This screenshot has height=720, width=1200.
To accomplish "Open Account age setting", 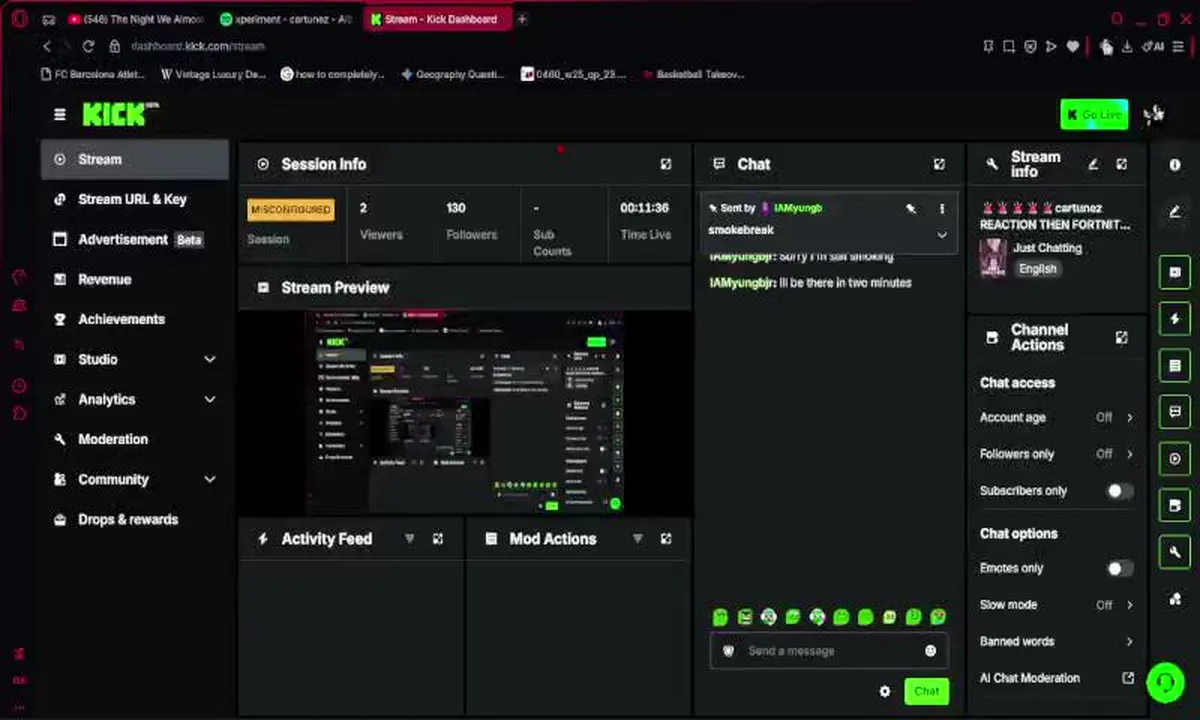I will pos(1057,417).
